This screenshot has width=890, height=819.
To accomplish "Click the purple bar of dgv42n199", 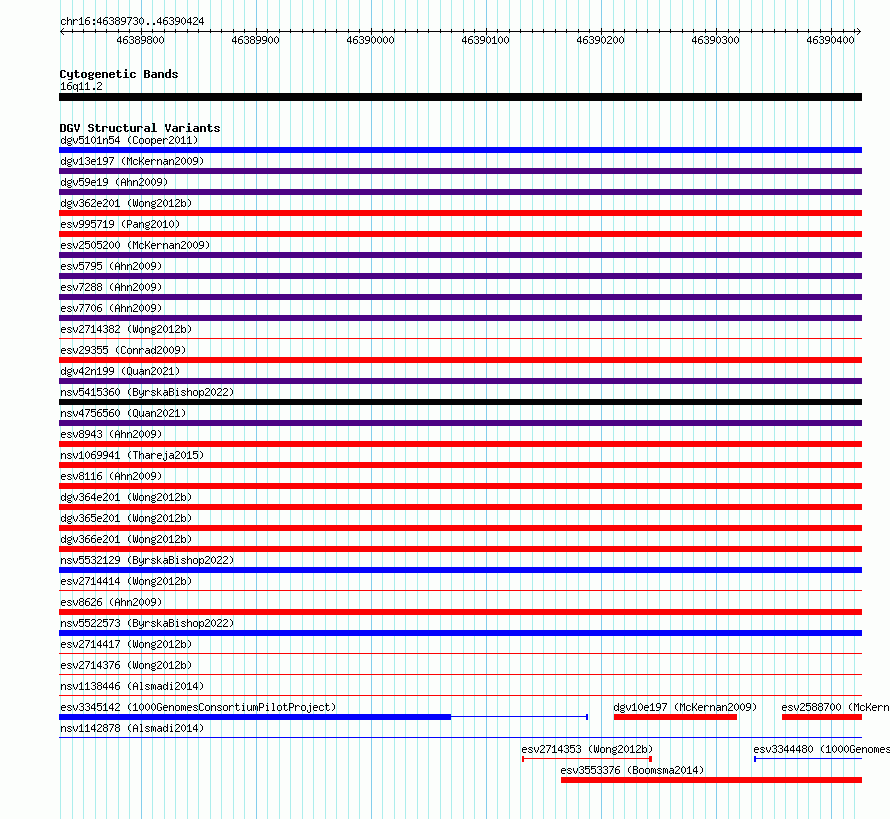I will [x=460, y=381].
